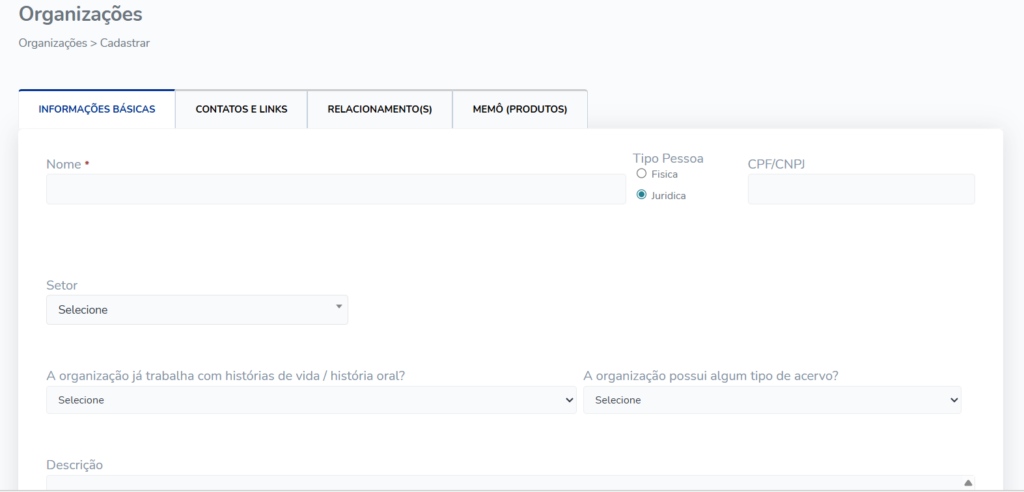Image resolution: width=1024 pixels, height=492 pixels.
Task: Click inside the Descrição text area
Action: point(500,483)
